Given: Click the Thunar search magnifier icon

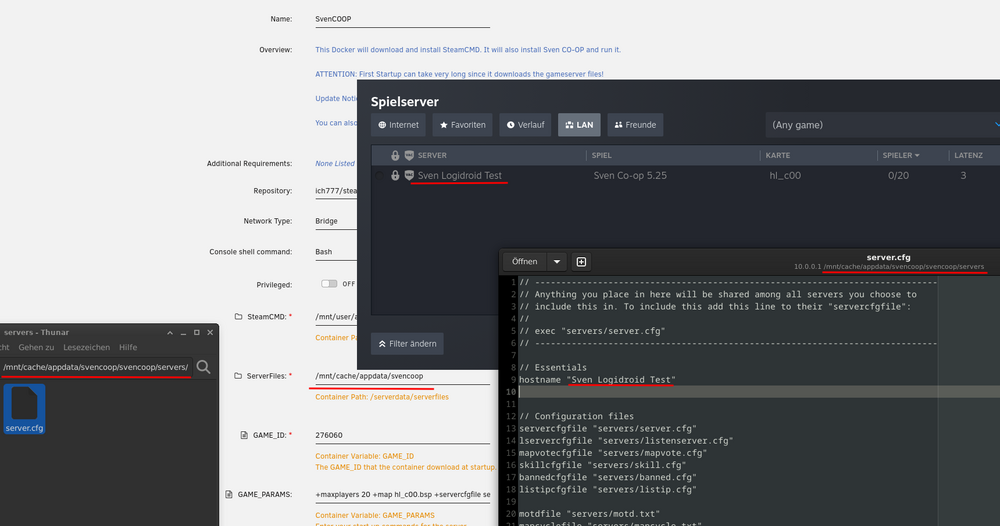Looking at the screenshot, I should (x=203, y=367).
